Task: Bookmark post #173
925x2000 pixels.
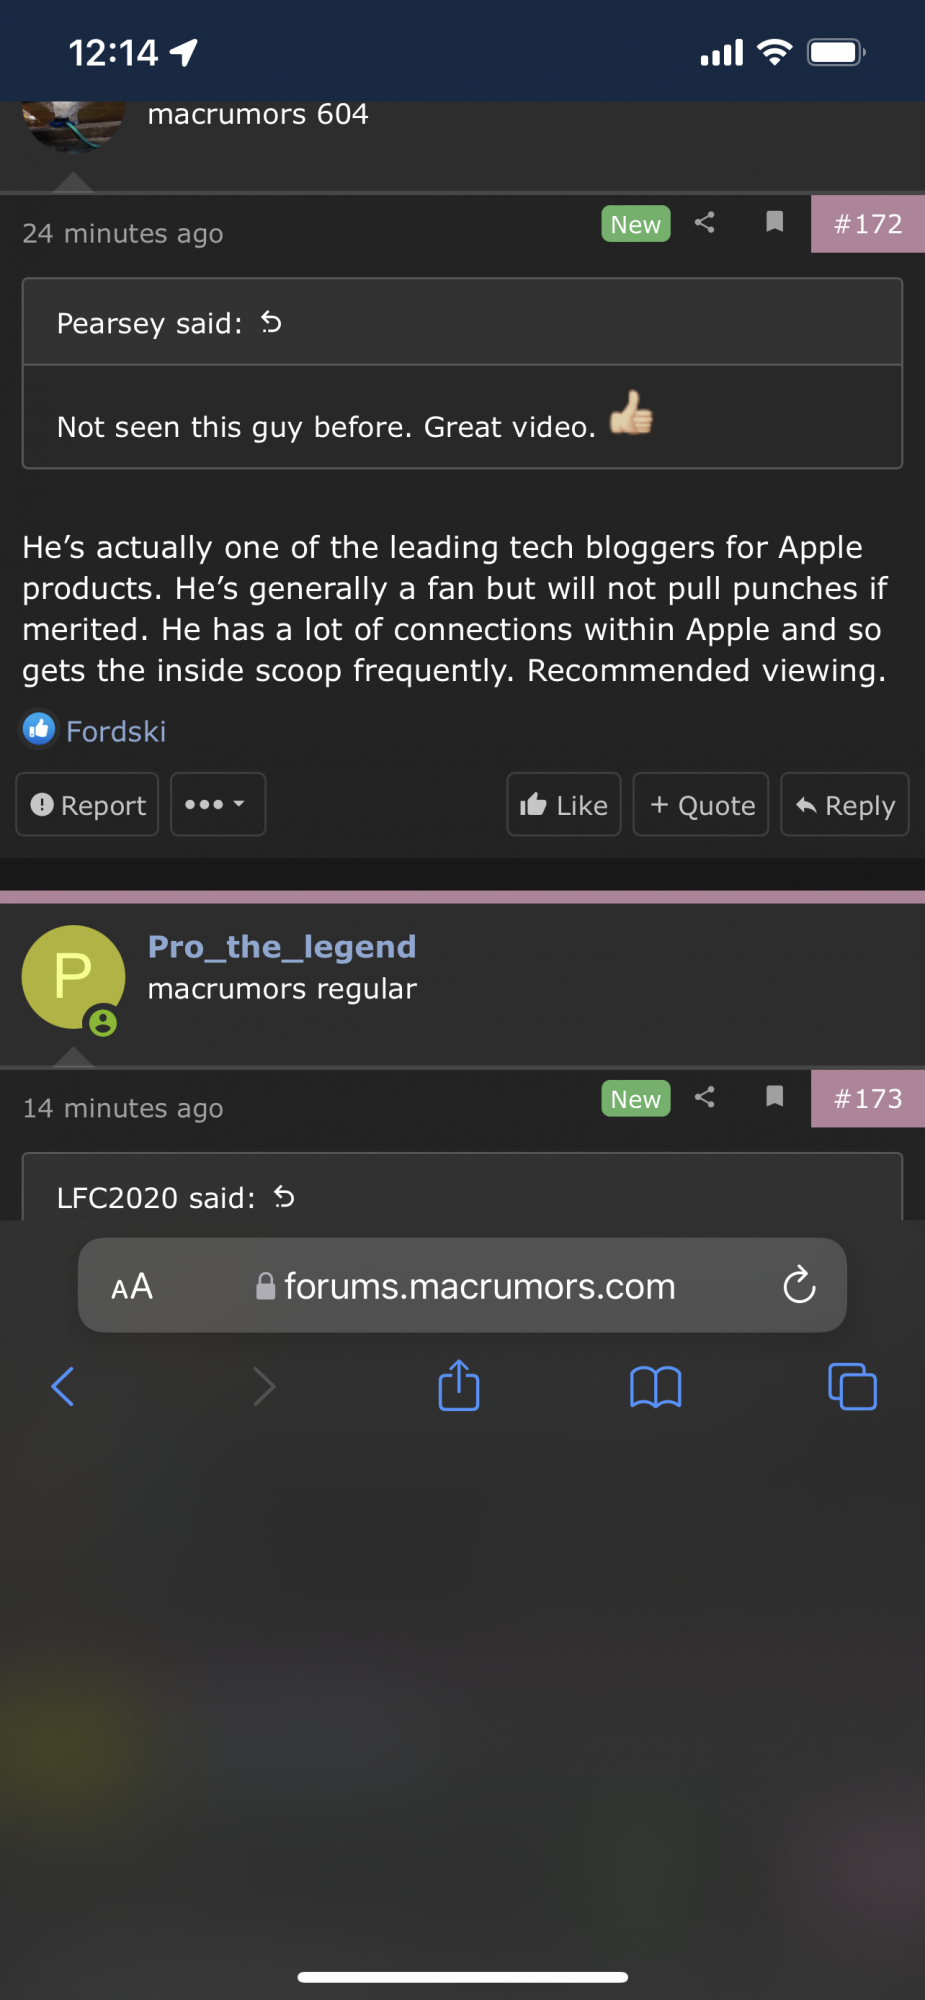Action: pos(774,1097)
